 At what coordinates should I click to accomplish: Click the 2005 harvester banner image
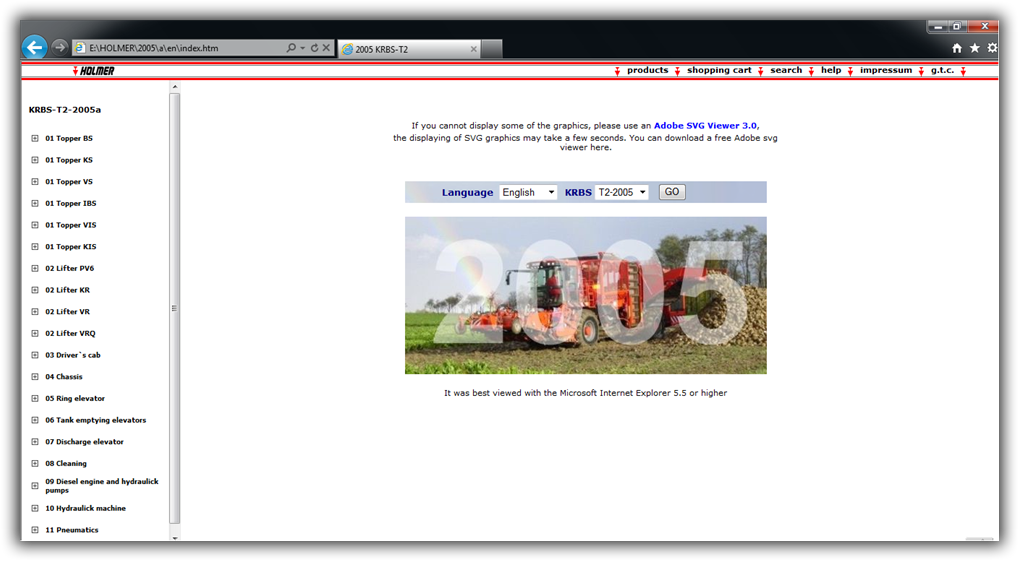(586, 295)
